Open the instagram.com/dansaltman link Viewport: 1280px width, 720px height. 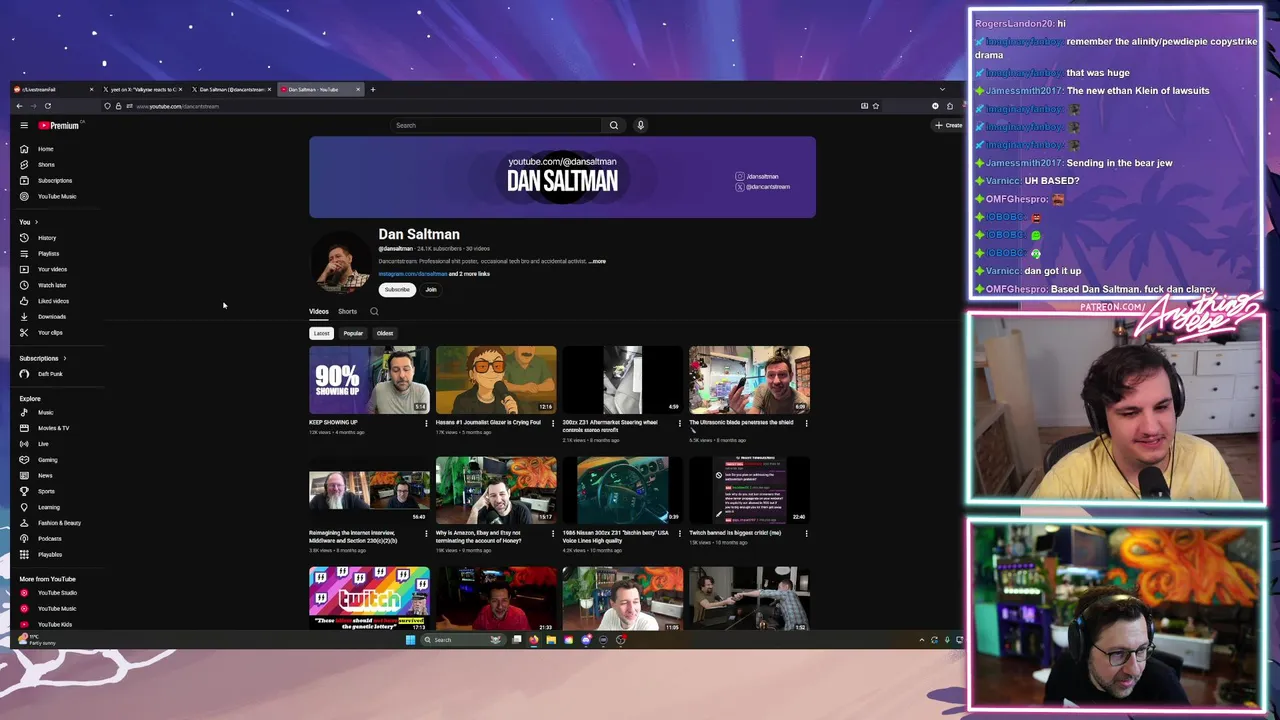coord(413,274)
